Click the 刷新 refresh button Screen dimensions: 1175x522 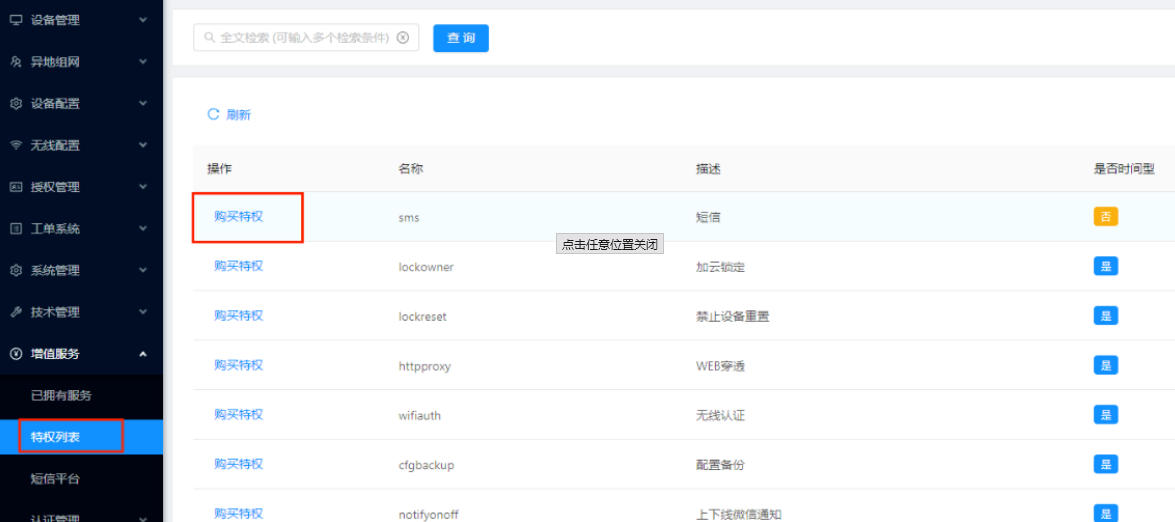tap(229, 115)
